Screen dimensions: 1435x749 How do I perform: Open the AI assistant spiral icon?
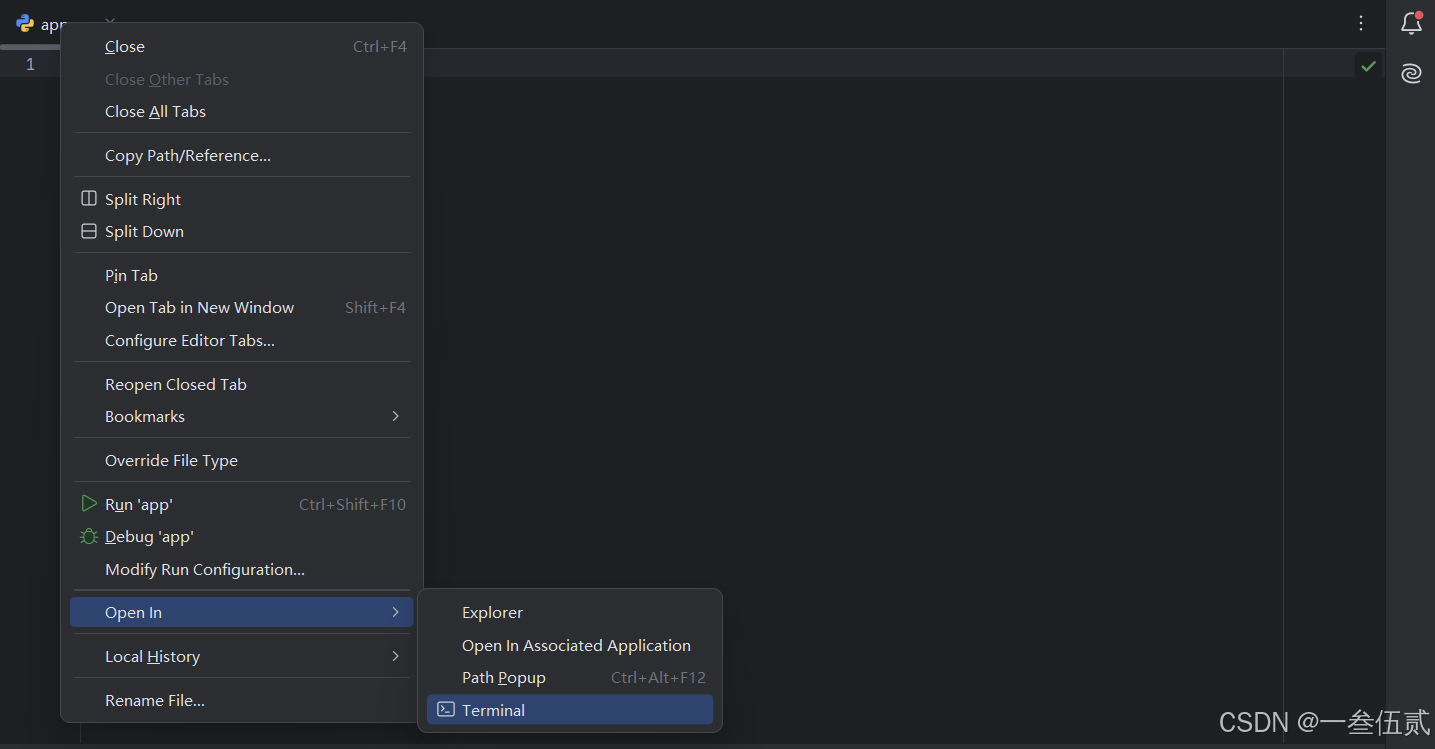point(1411,74)
